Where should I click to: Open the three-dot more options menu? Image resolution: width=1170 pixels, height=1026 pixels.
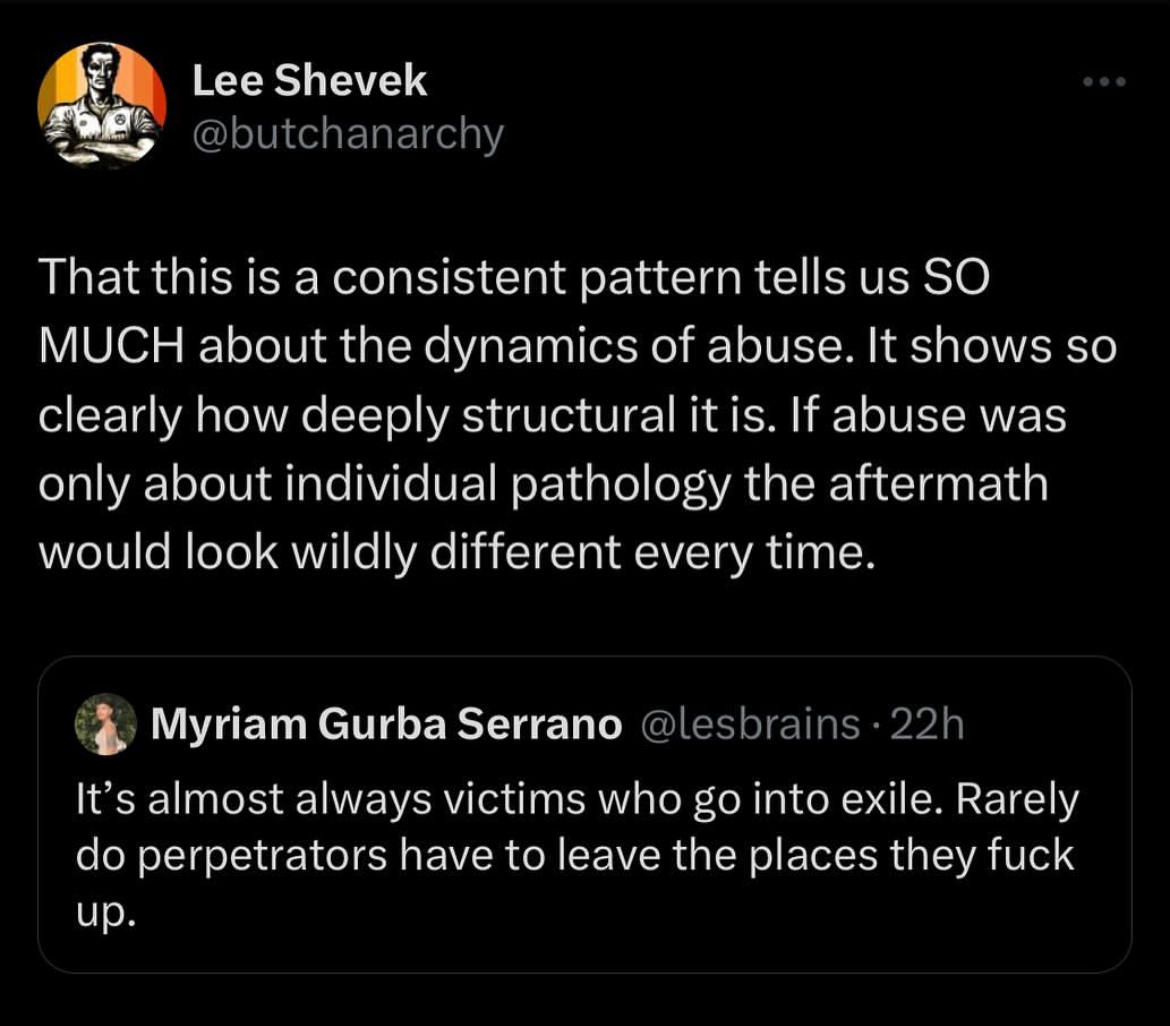coord(1105,82)
